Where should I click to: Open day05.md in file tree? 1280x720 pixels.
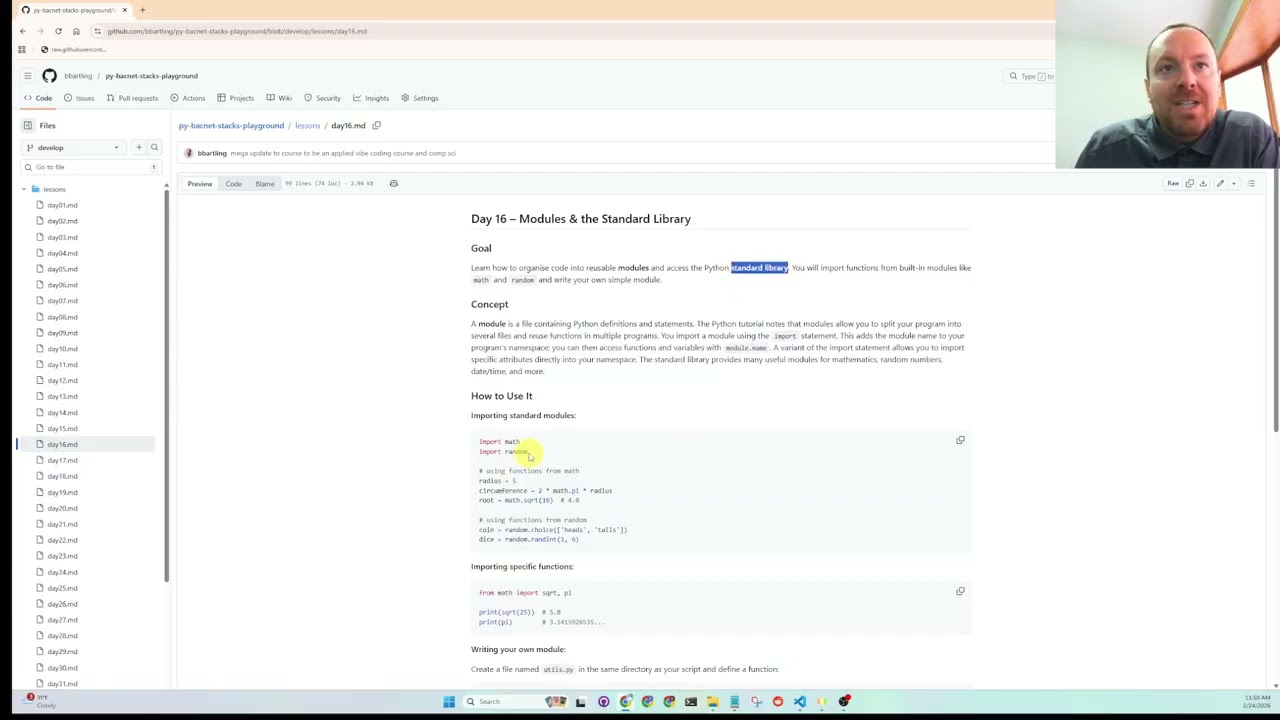tap(62, 269)
